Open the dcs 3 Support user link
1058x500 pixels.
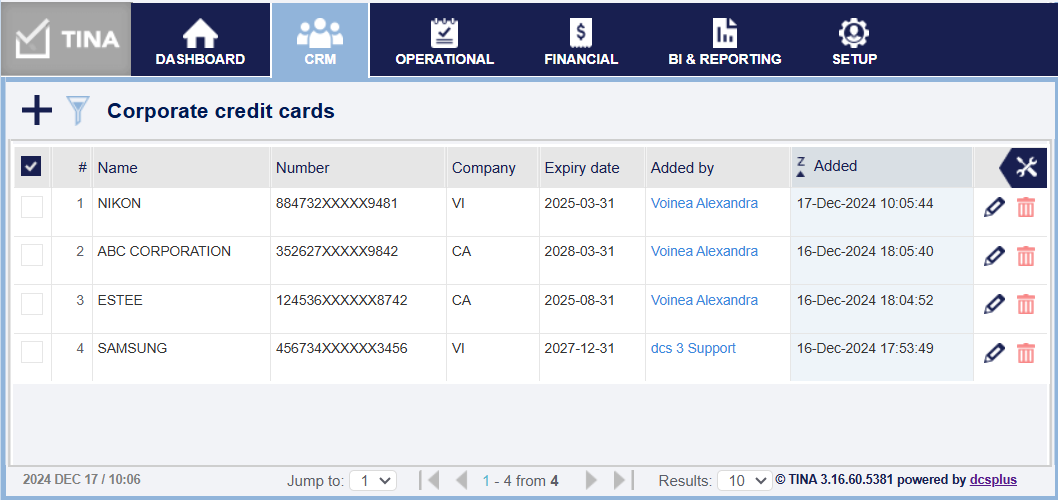point(693,348)
